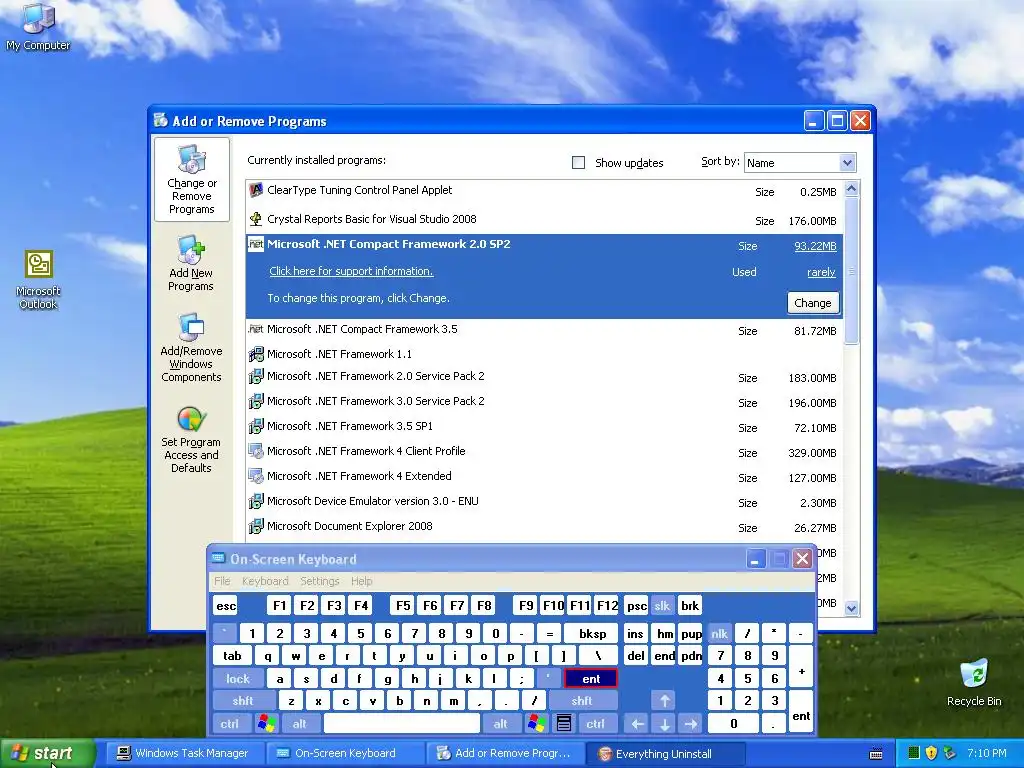Click the .NET Framework 4 Client Profile icon
The image size is (1024, 768).
256,451
